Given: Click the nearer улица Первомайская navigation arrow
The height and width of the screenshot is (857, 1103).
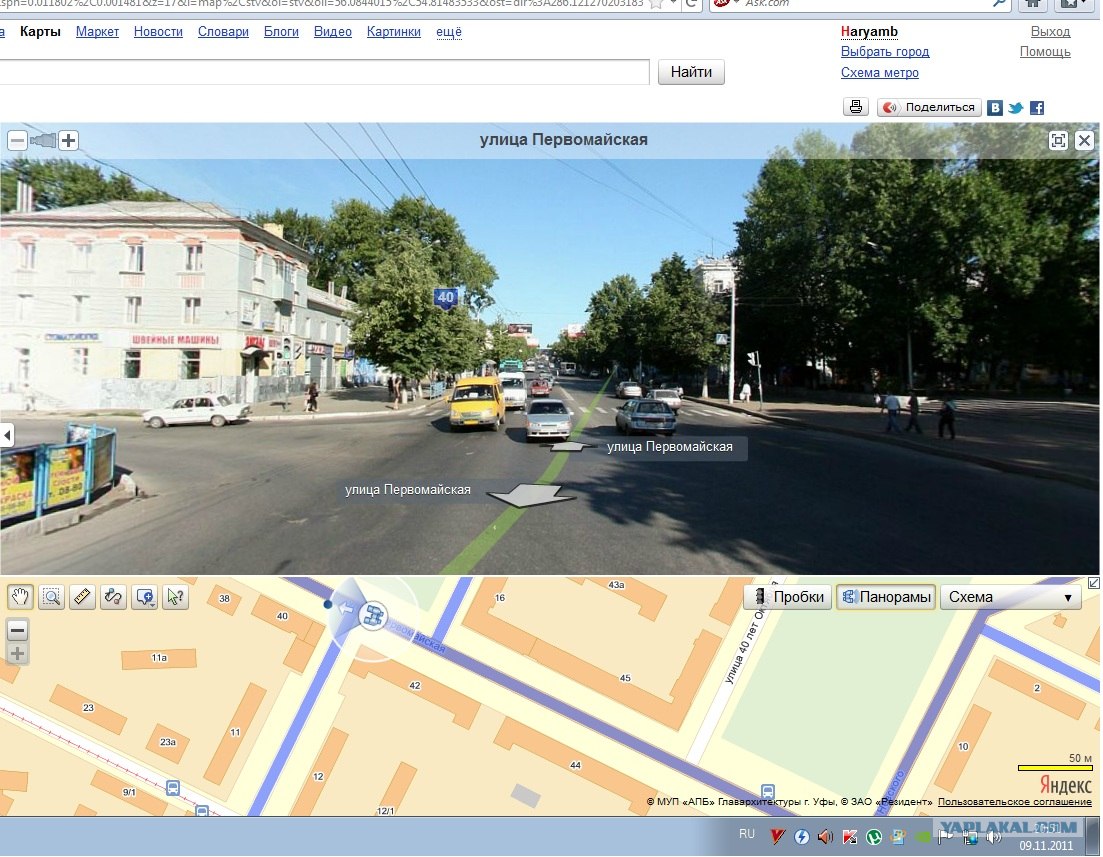Looking at the screenshot, I should click(533, 495).
